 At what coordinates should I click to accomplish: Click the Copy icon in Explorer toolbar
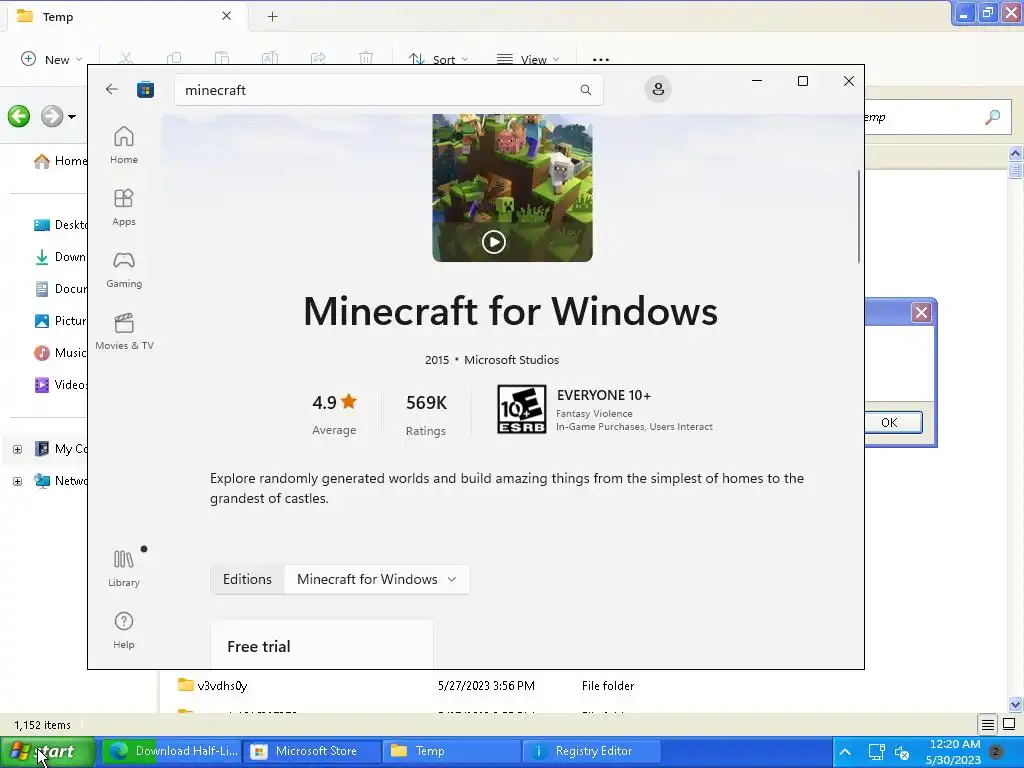pos(174,58)
